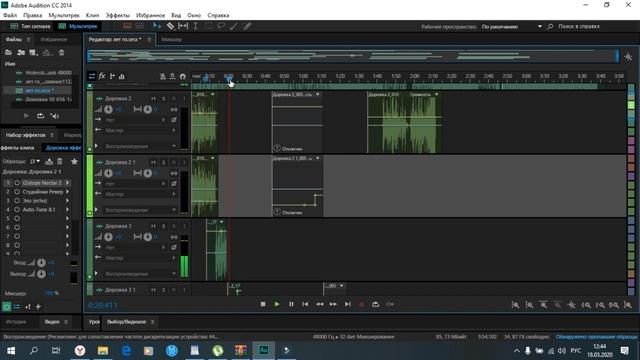Open Дорожка 1 automation mode dropdown
Screen dimensions: 640x360
[140, 273]
